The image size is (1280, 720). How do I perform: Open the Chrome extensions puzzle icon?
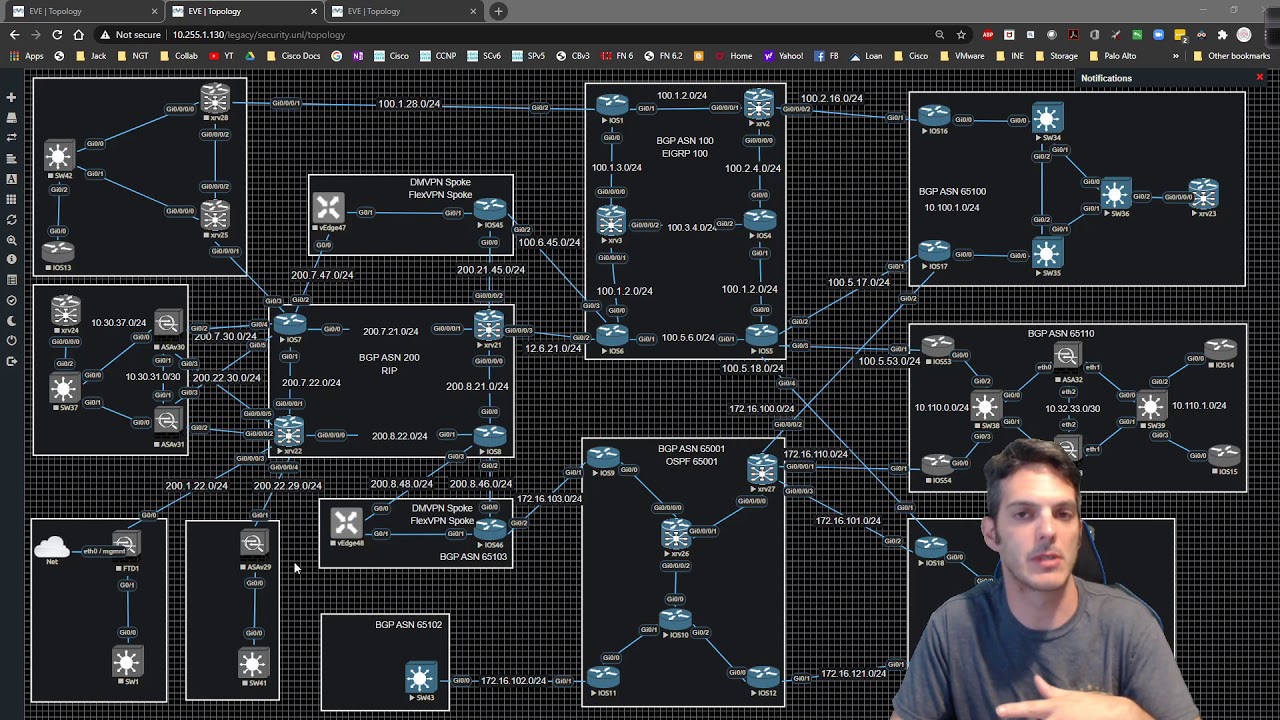coord(1222,34)
